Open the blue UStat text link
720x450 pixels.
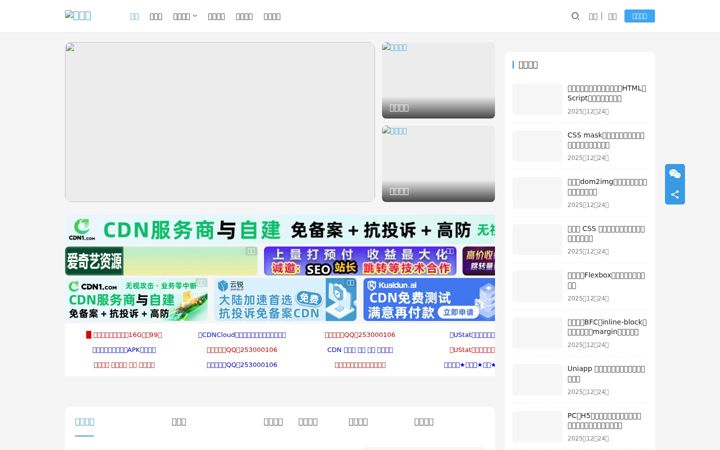472,335
